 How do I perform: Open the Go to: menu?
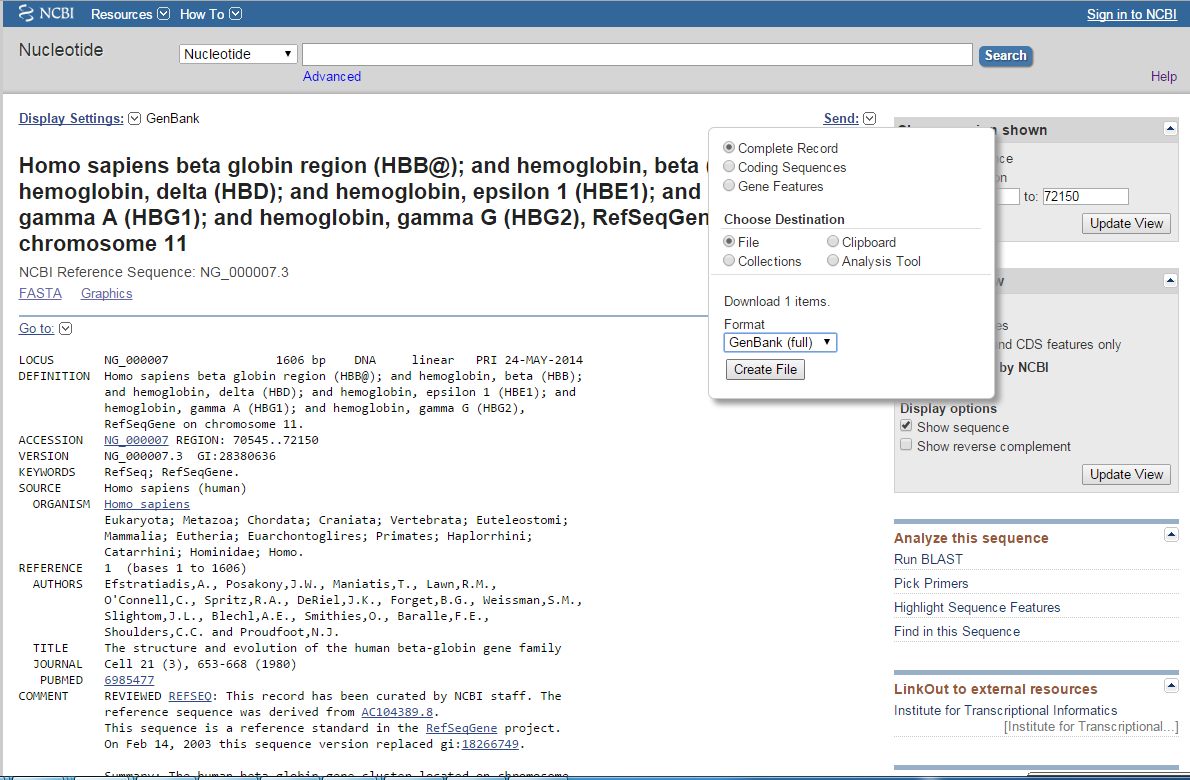36,329
